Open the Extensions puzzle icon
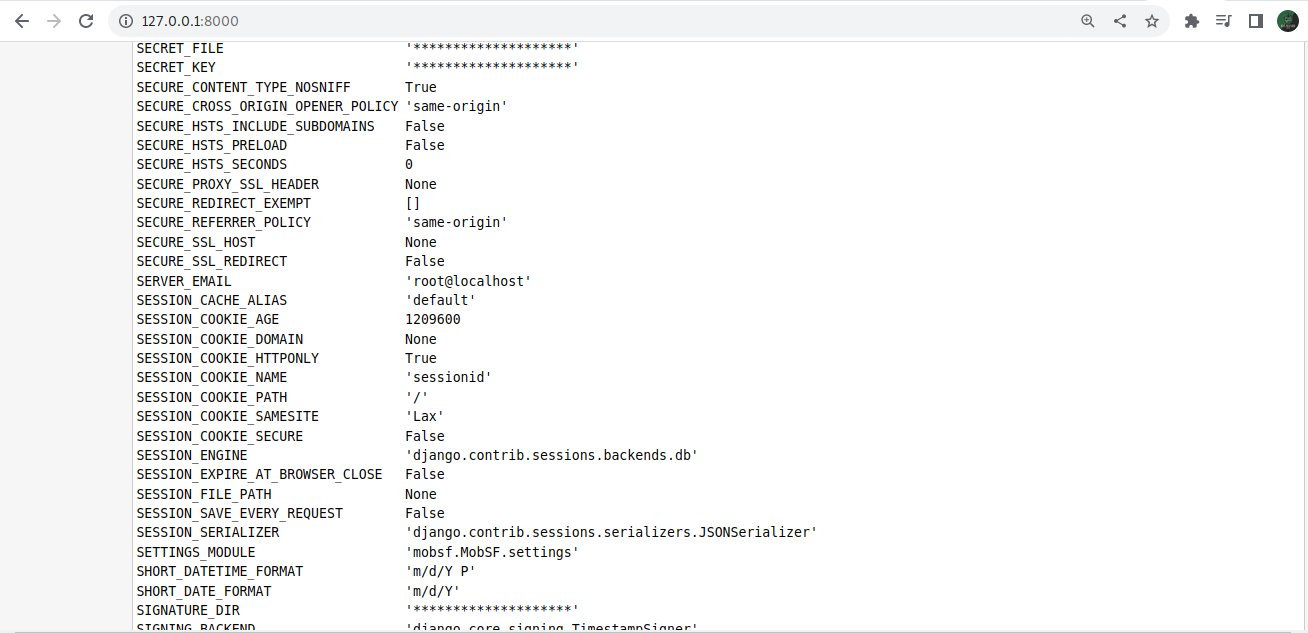Image resolution: width=1308 pixels, height=633 pixels. [x=1191, y=20]
